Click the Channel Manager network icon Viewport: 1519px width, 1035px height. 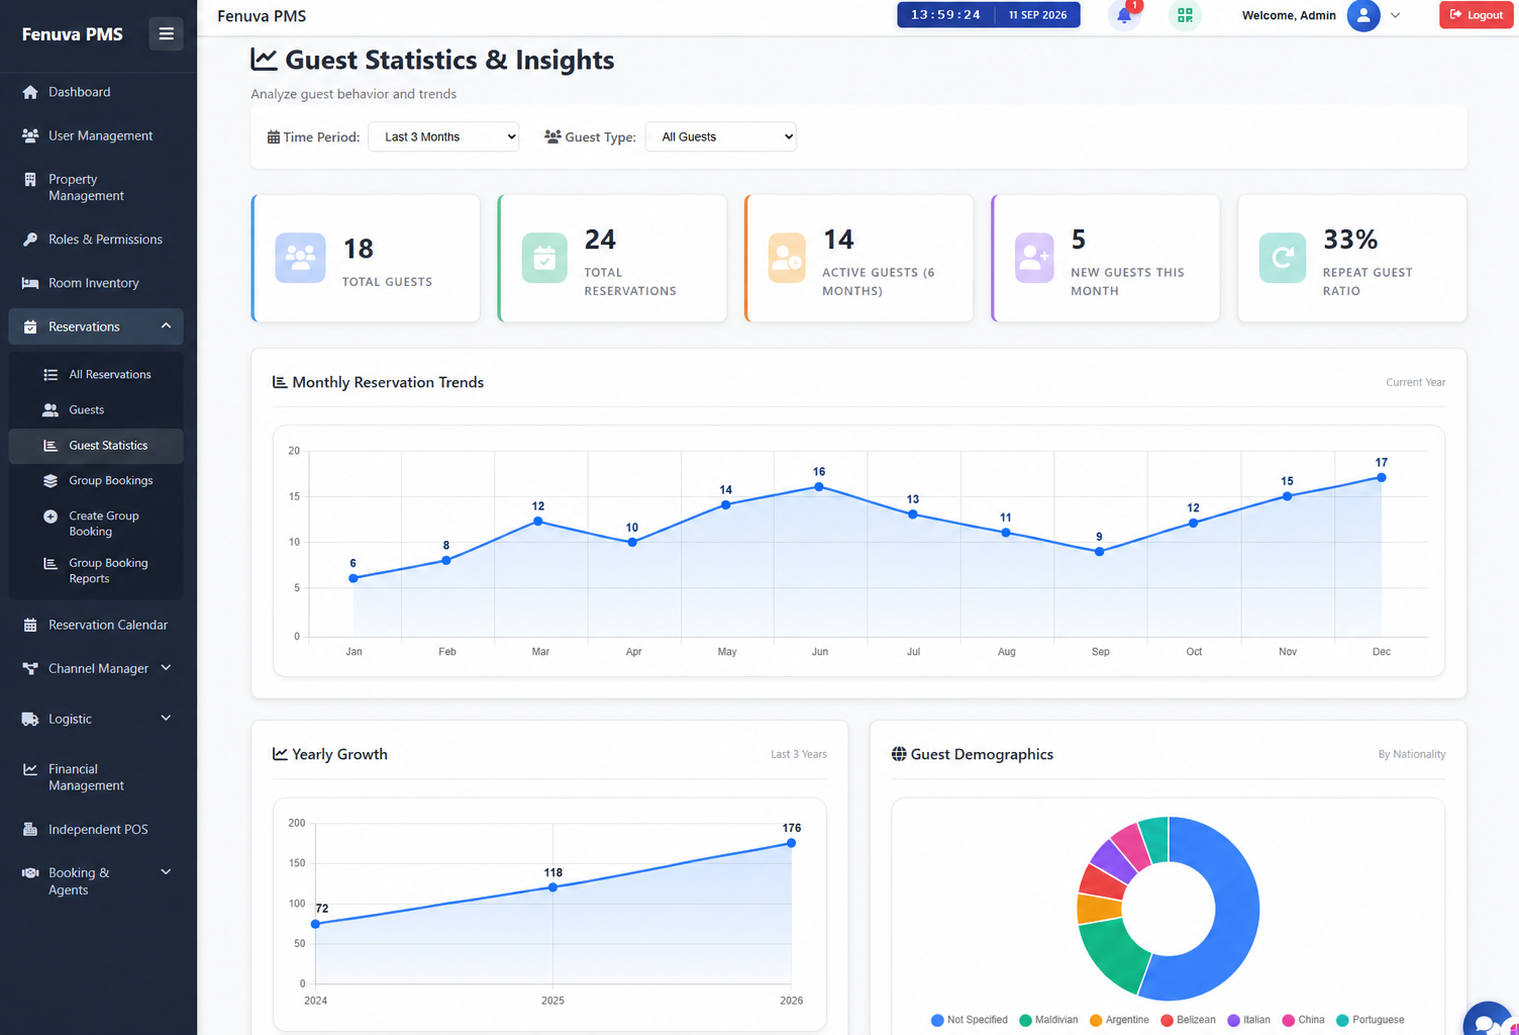(30, 669)
